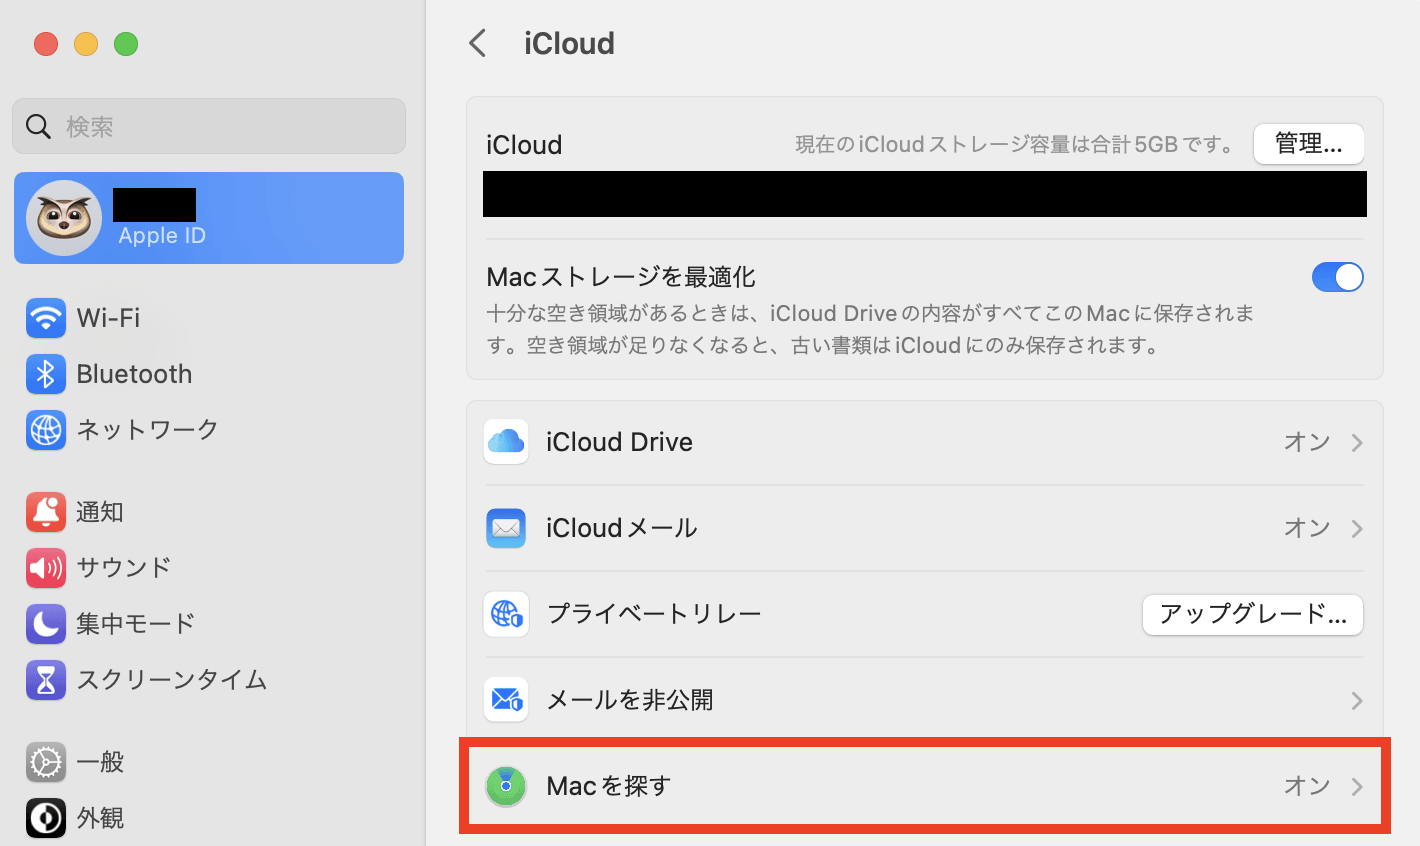The width and height of the screenshot is (1420, 846).
Task: Go back using the back arrow
Action: pyautogui.click(x=478, y=43)
